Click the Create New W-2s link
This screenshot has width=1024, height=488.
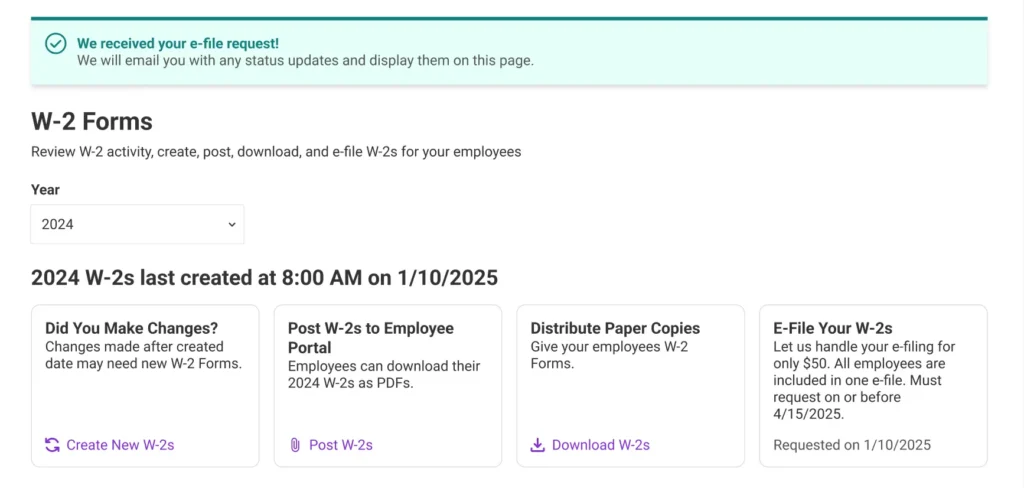120,445
